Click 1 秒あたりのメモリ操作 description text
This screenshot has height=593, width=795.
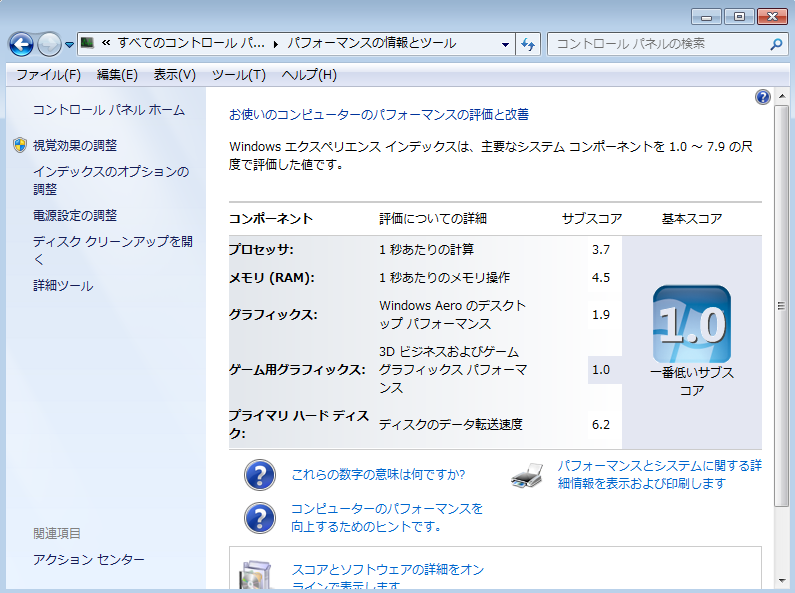click(445, 278)
